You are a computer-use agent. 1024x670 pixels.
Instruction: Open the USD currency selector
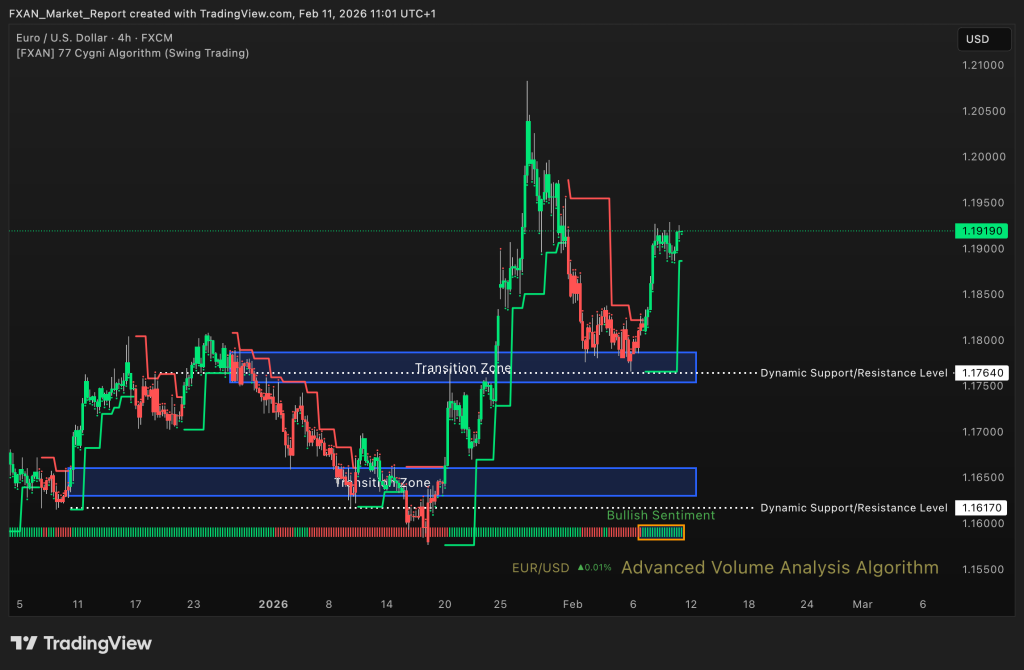coord(977,39)
